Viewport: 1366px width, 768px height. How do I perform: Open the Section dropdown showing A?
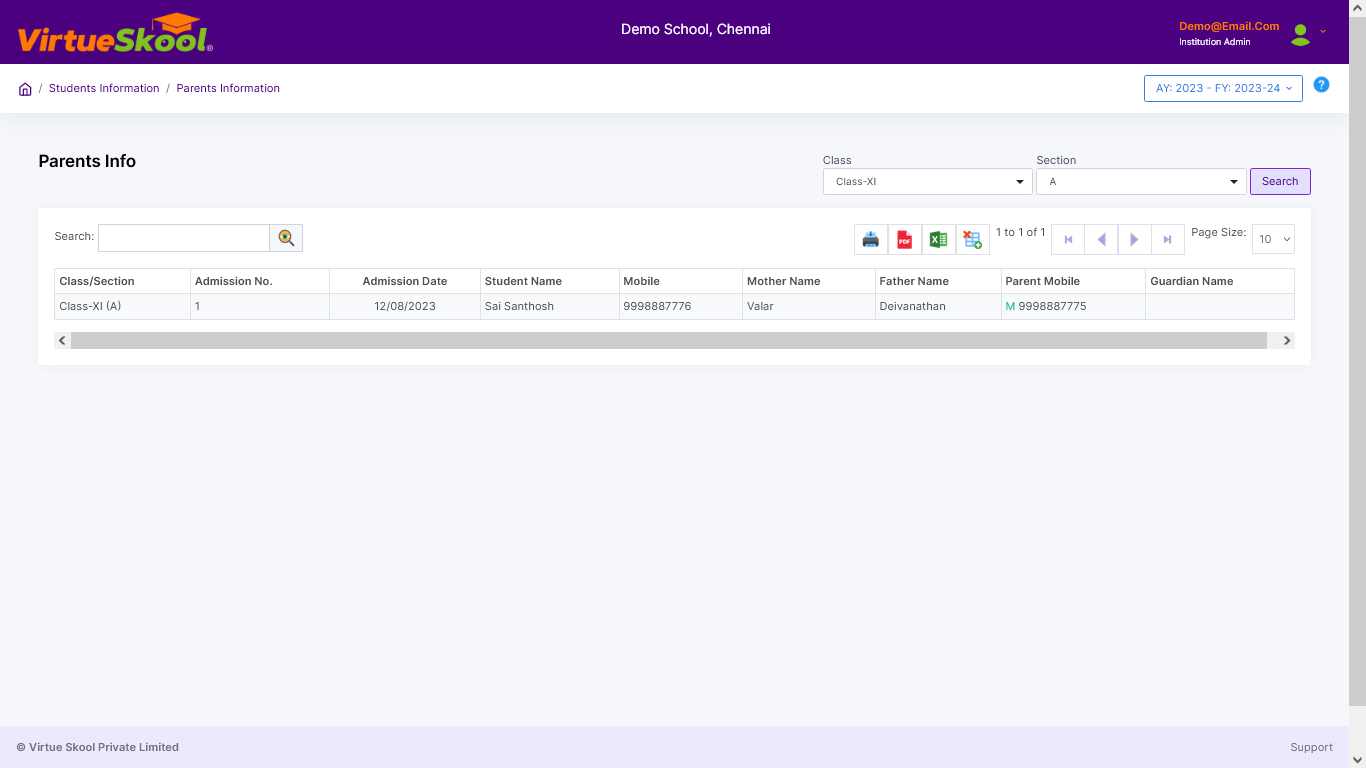[x=1141, y=182]
